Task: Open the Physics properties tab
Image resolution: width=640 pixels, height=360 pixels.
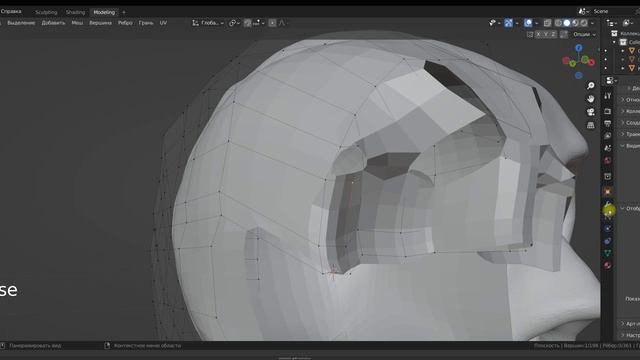Action: tap(608, 228)
